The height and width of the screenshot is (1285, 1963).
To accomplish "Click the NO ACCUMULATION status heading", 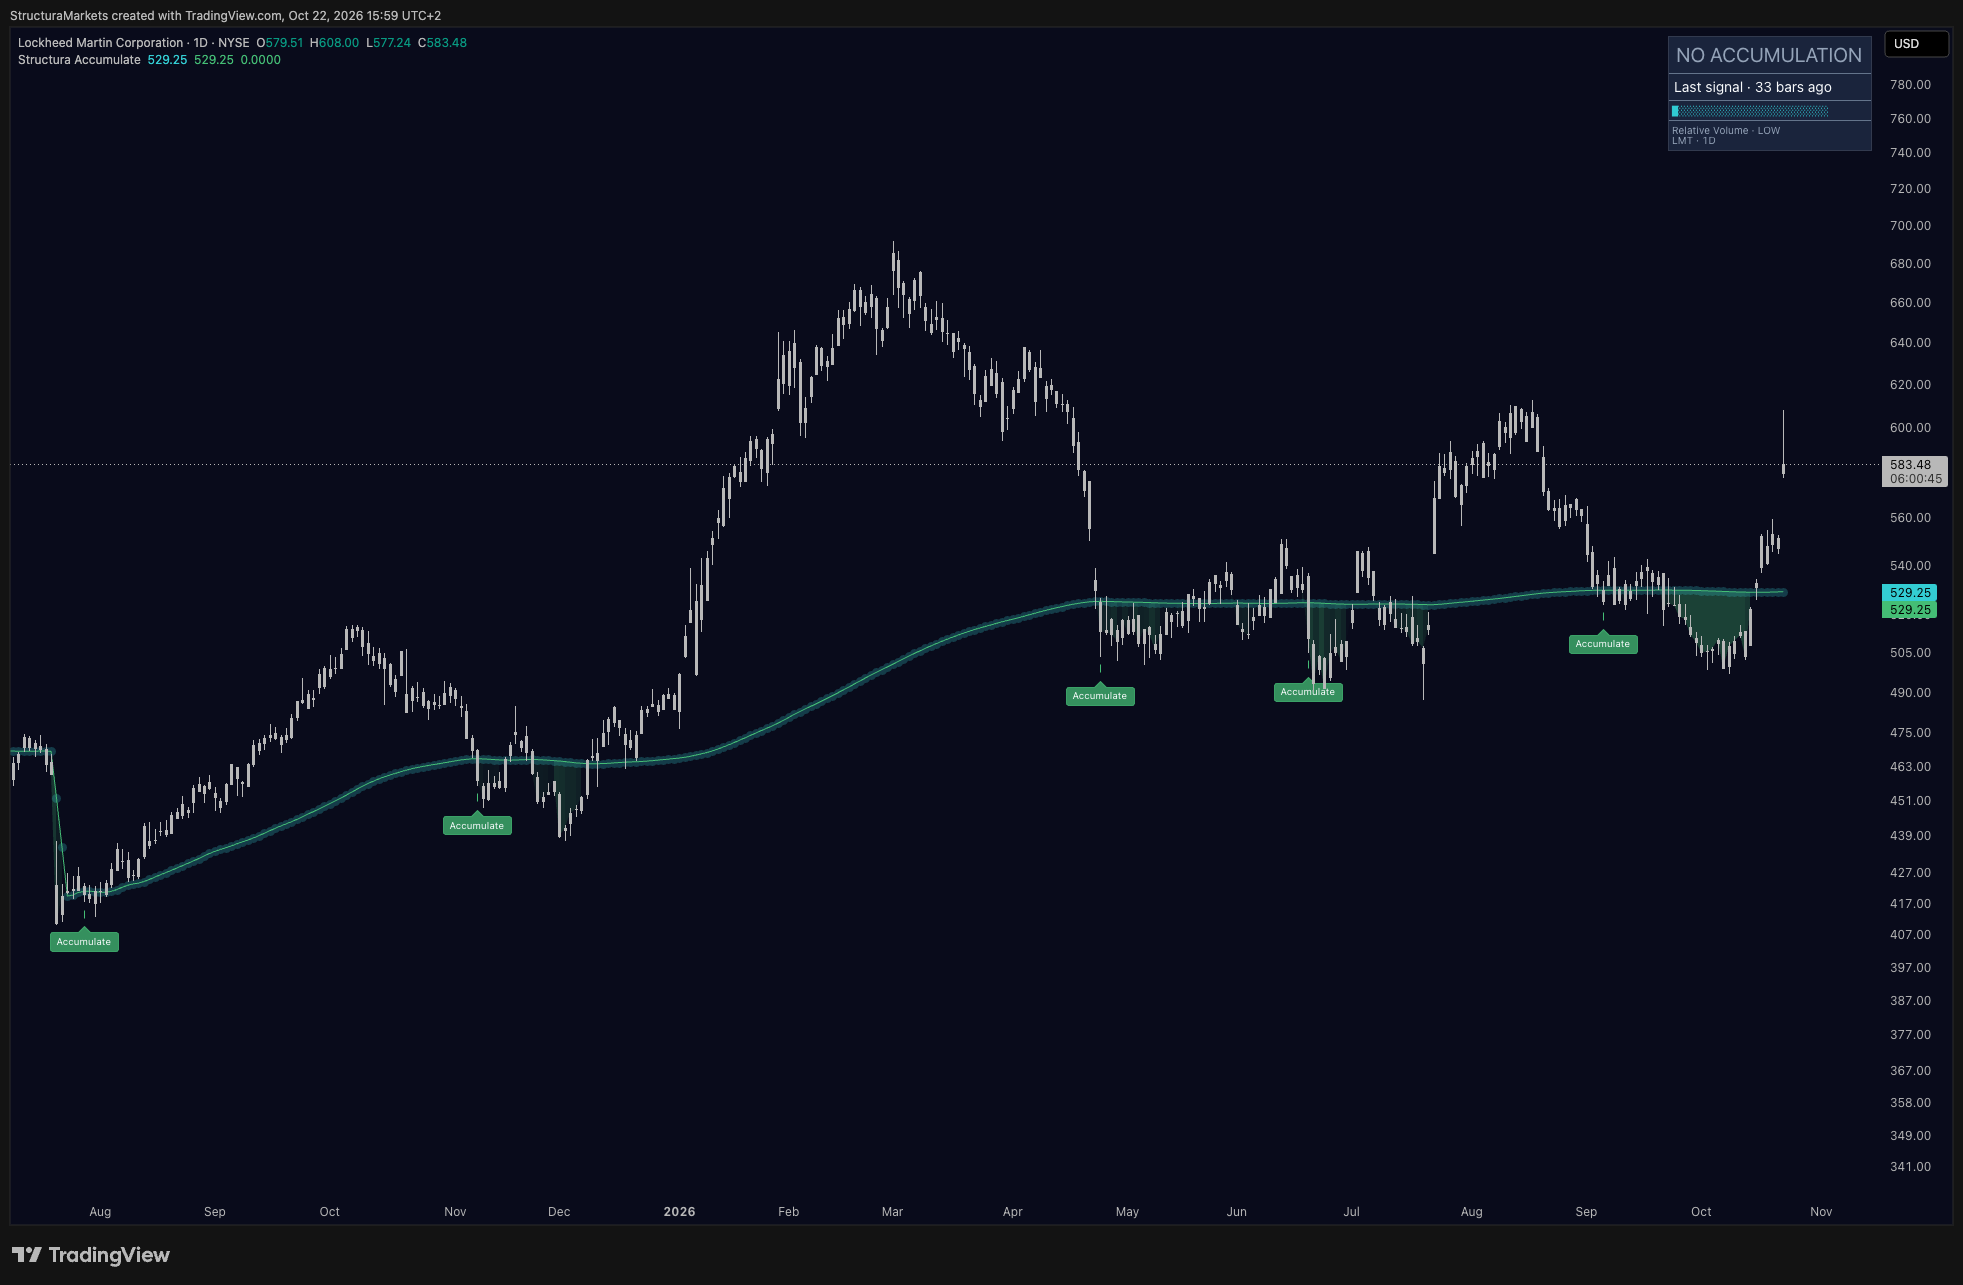I will pos(1769,56).
